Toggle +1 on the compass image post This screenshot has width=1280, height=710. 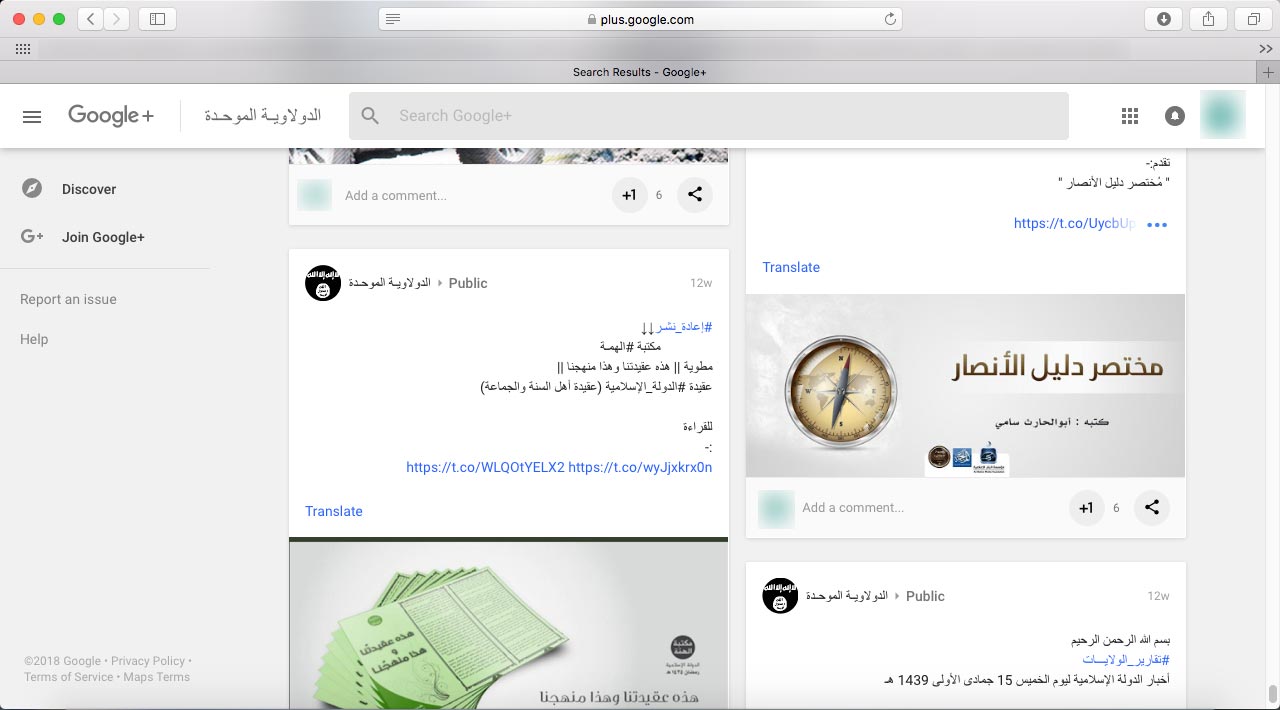click(x=1086, y=508)
